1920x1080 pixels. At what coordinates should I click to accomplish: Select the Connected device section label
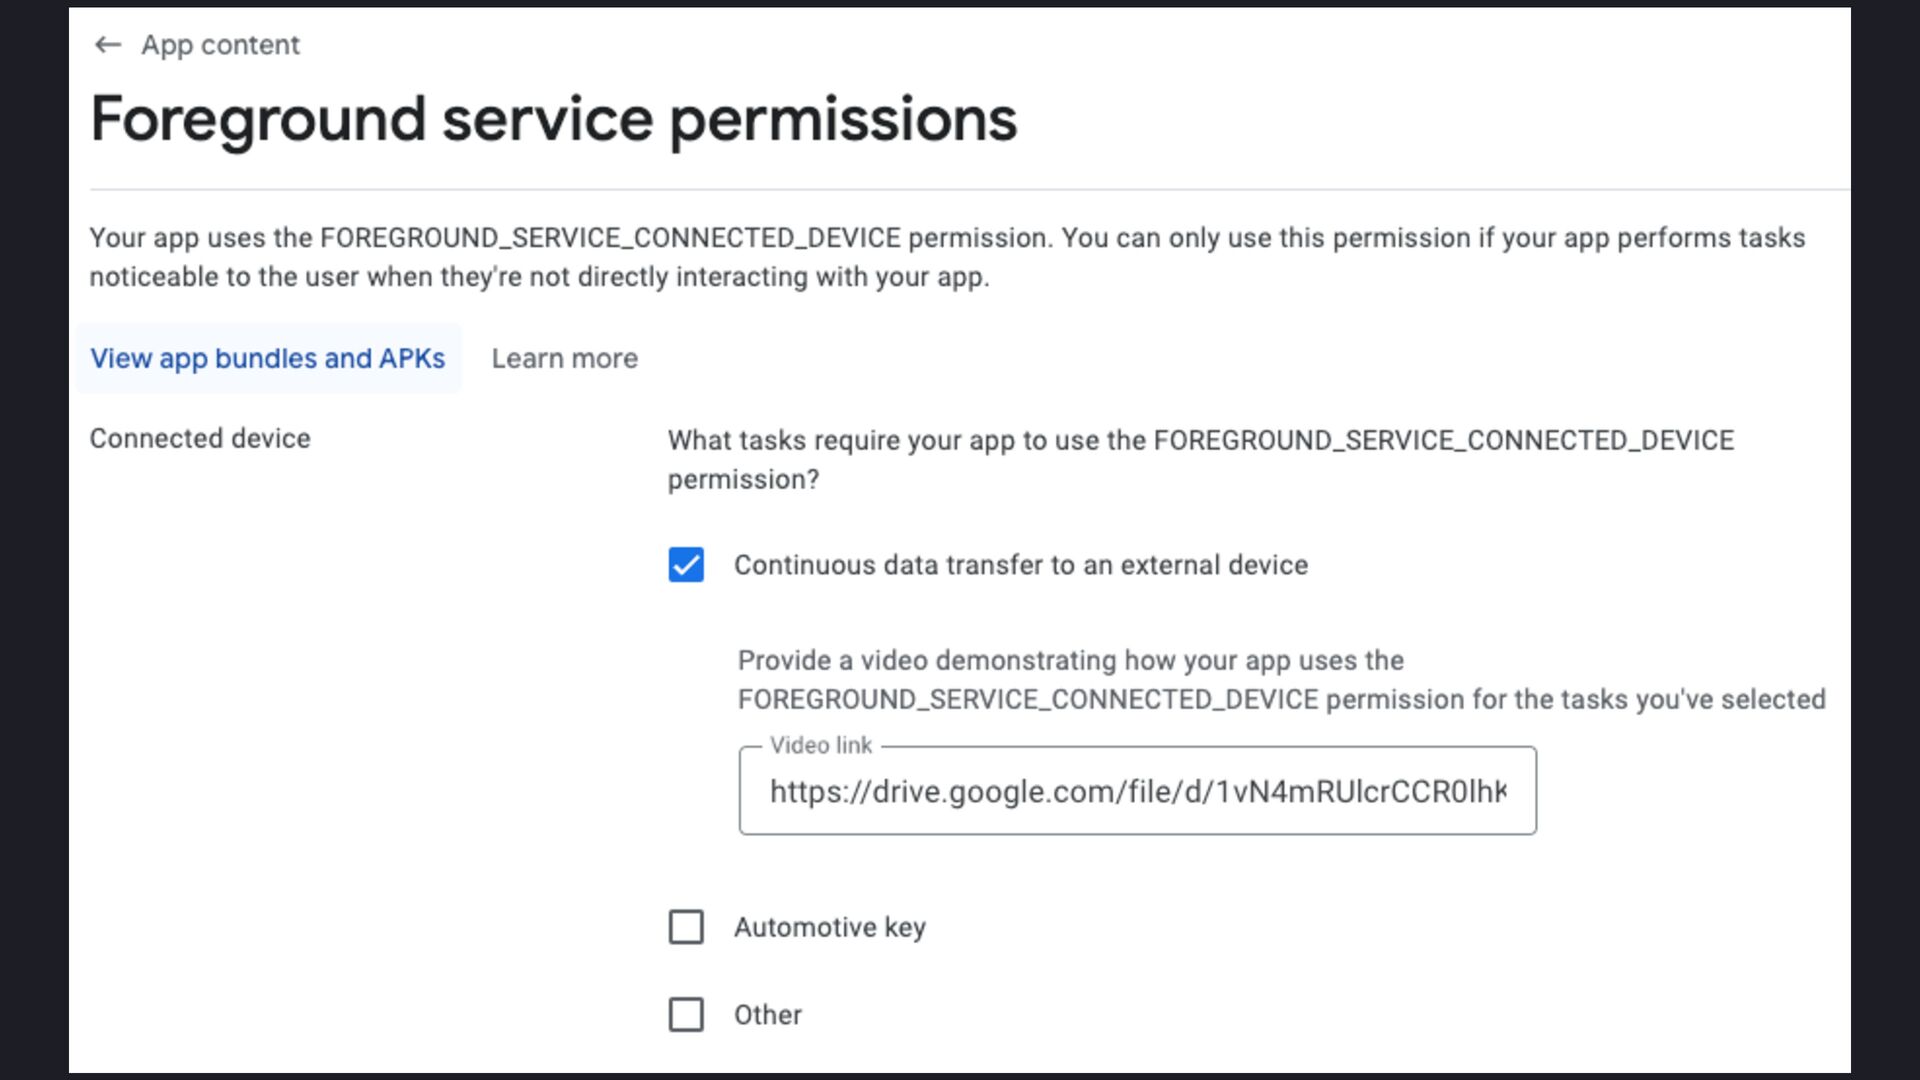(x=200, y=438)
